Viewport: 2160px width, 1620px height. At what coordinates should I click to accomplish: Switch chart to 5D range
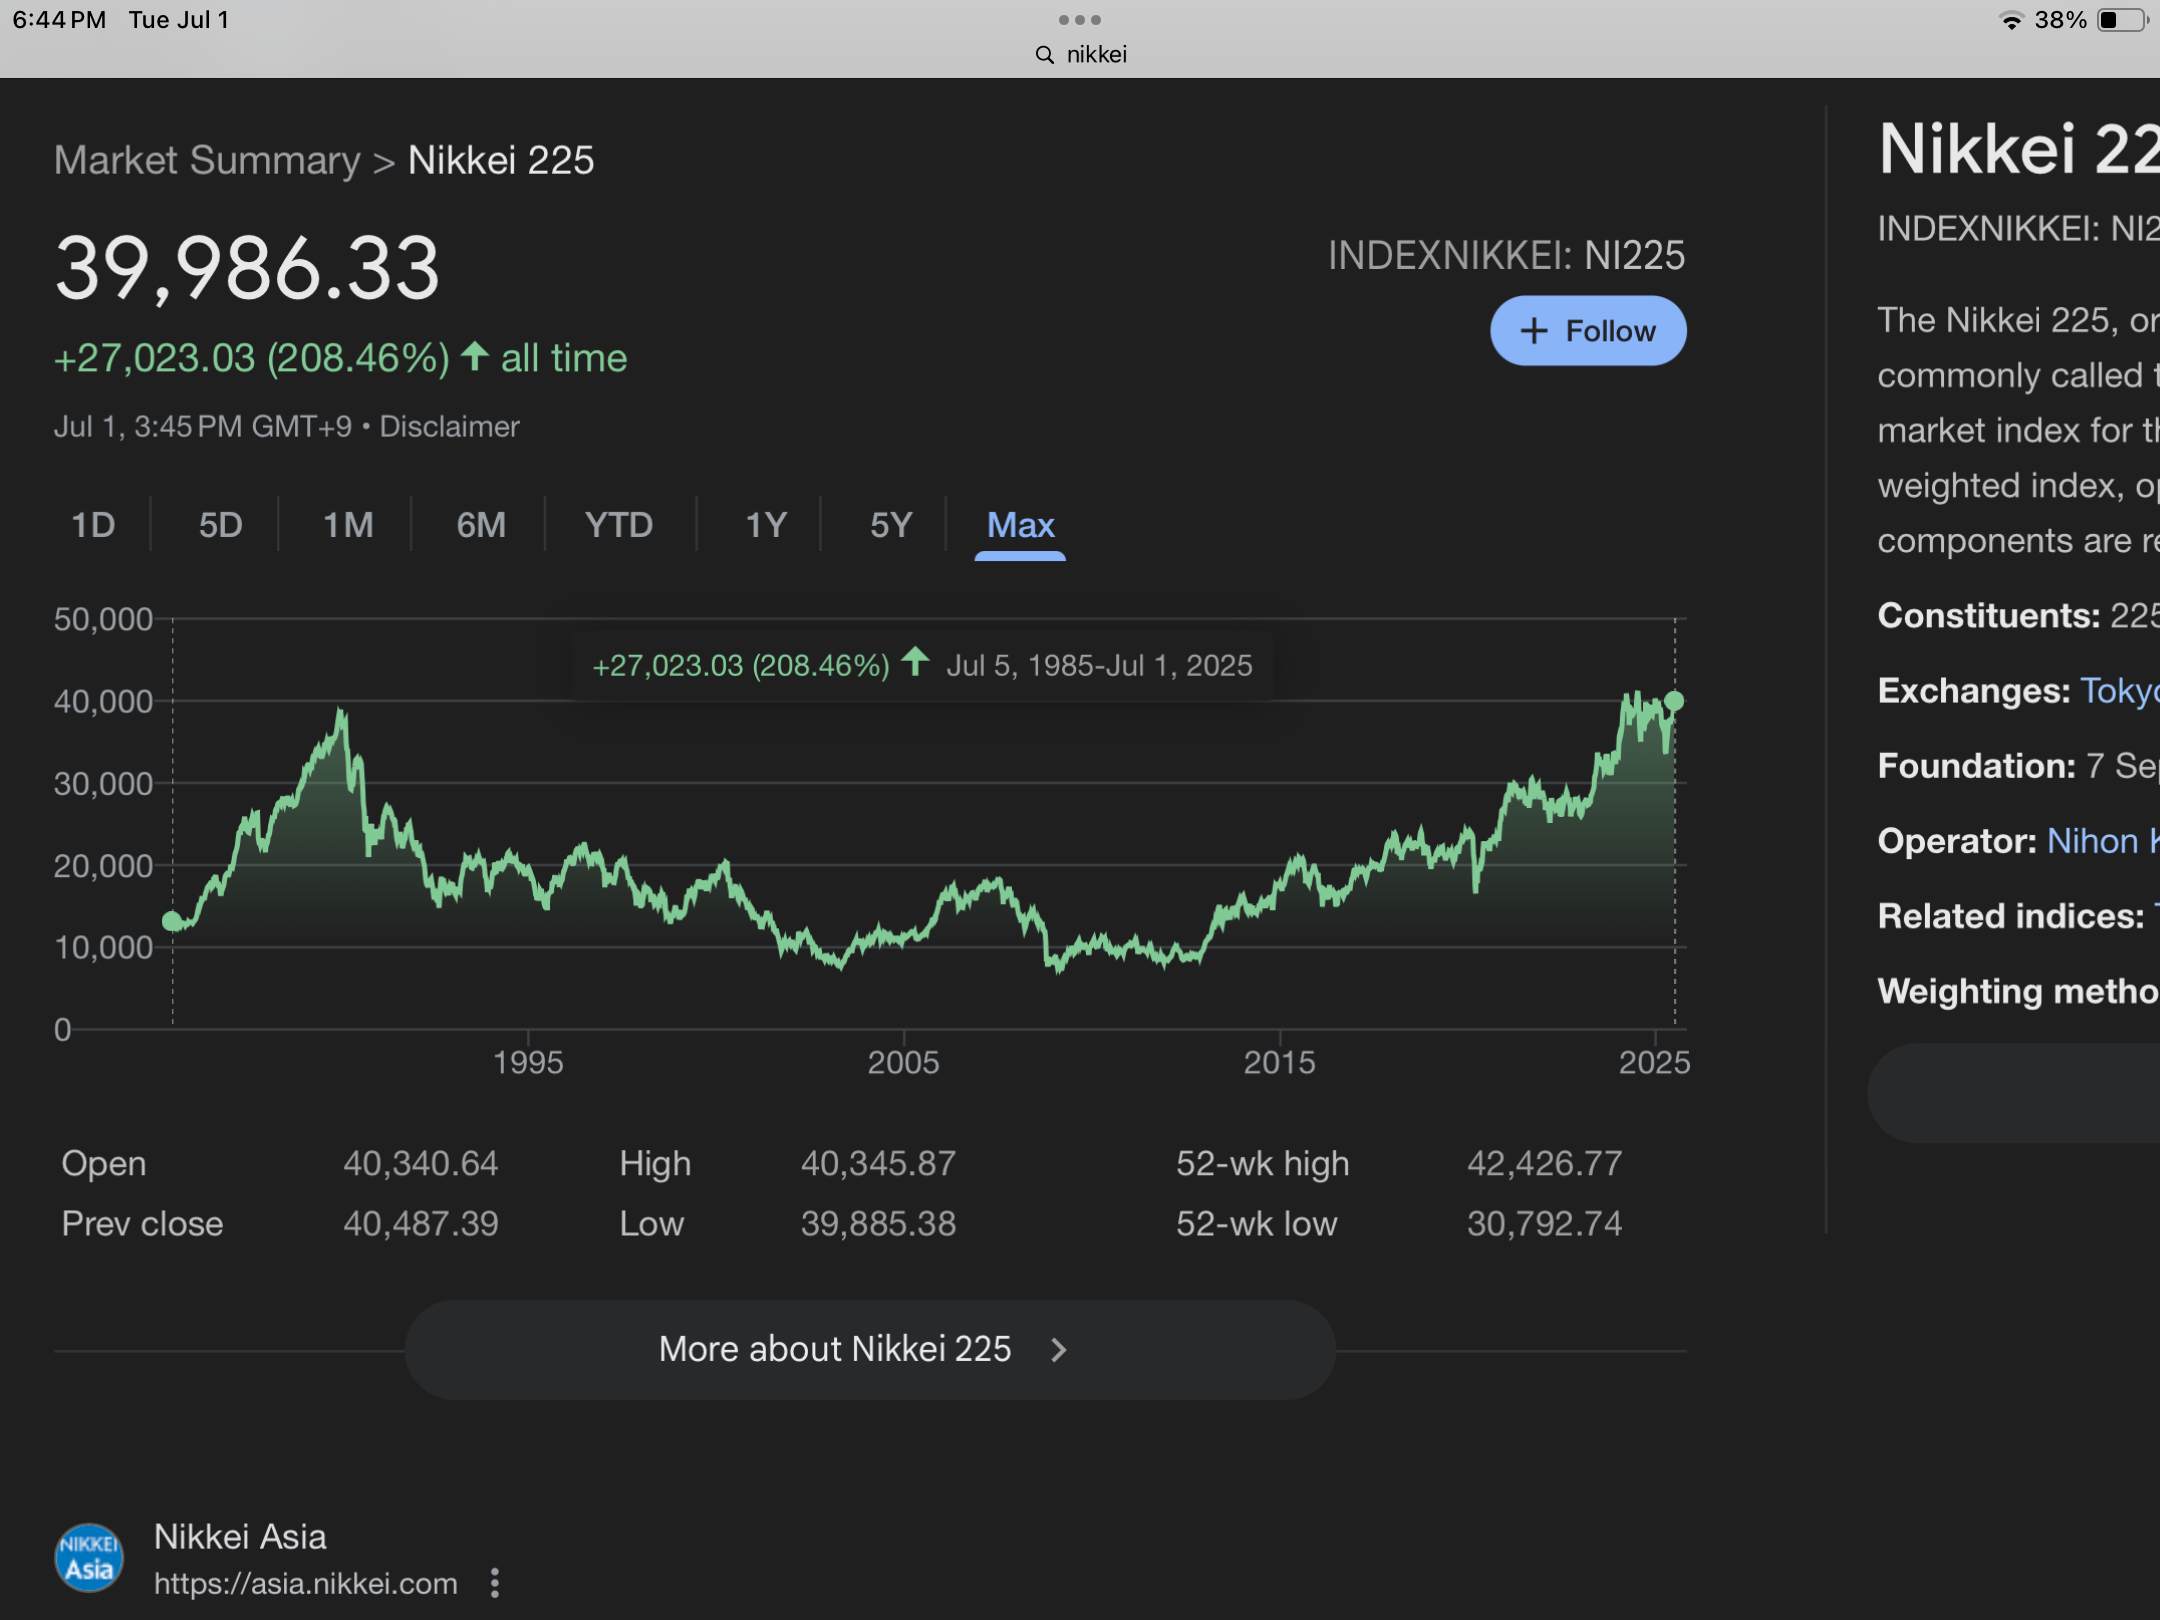tap(220, 525)
